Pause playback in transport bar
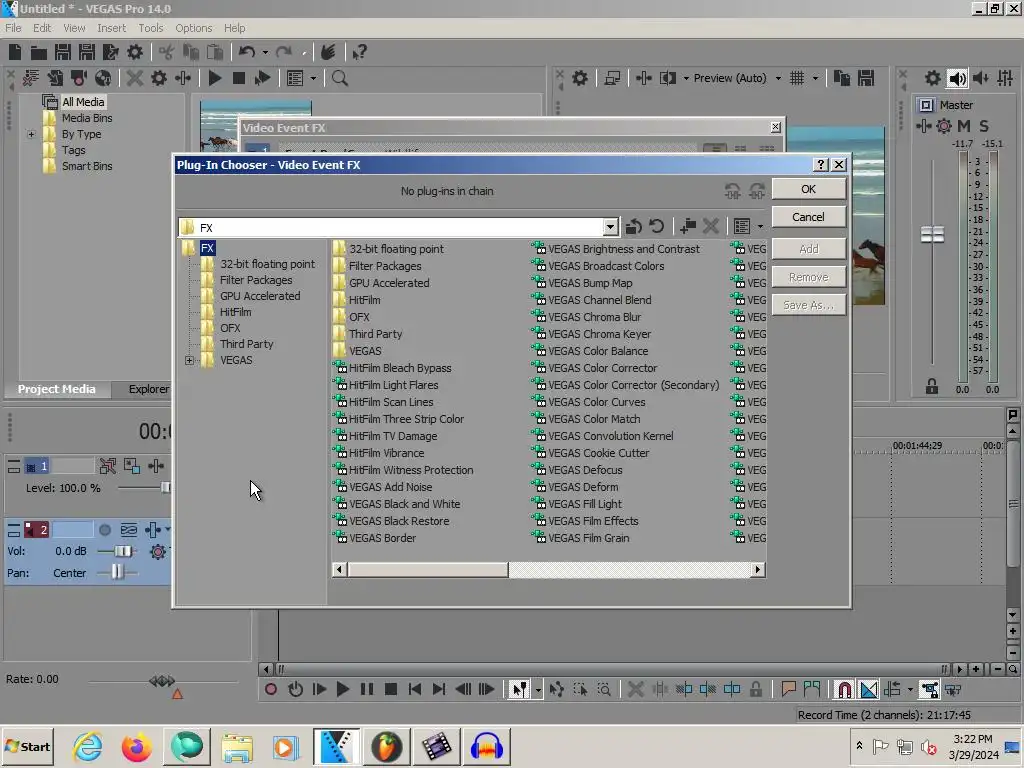1024x768 pixels. 367,689
